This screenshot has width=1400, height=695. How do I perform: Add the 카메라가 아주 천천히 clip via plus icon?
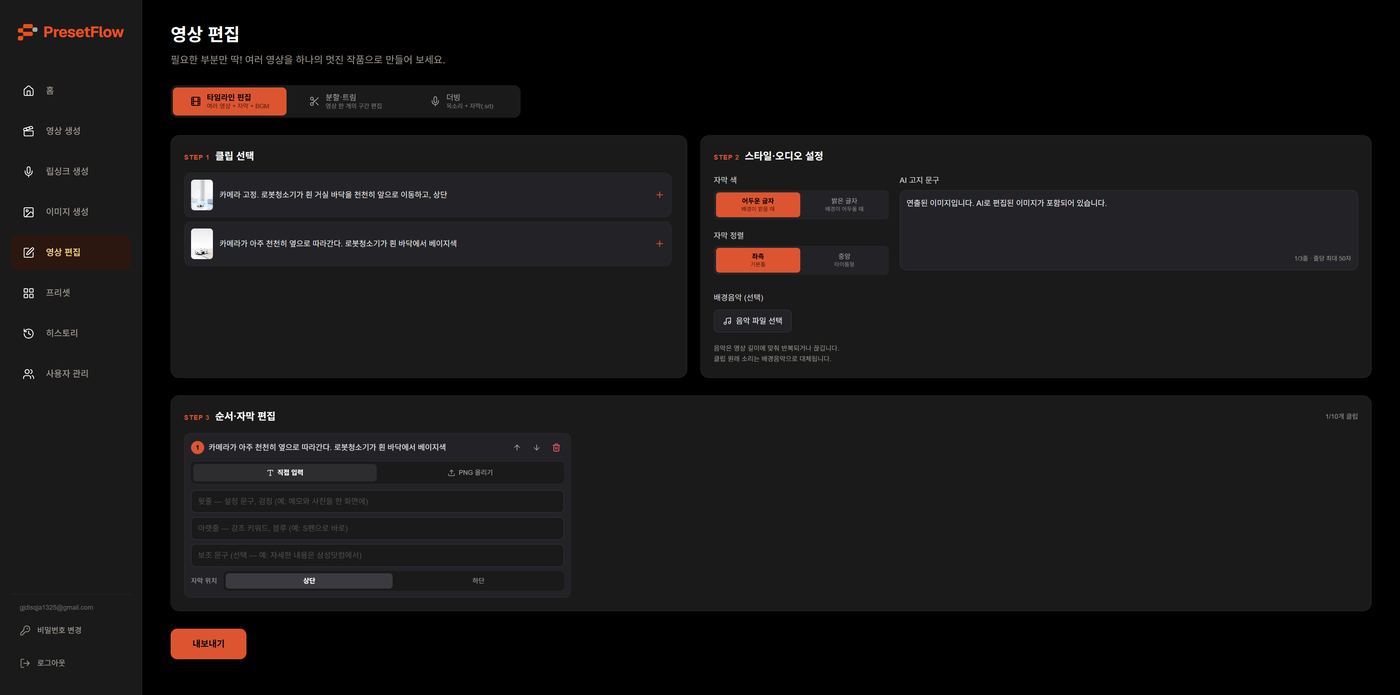pyautogui.click(x=659, y=244)
